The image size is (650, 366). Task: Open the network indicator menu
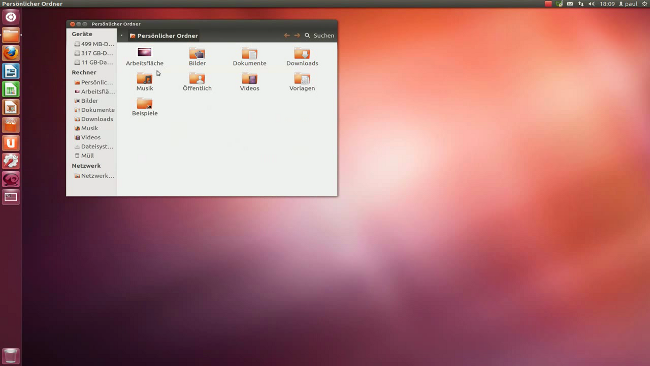581,4
